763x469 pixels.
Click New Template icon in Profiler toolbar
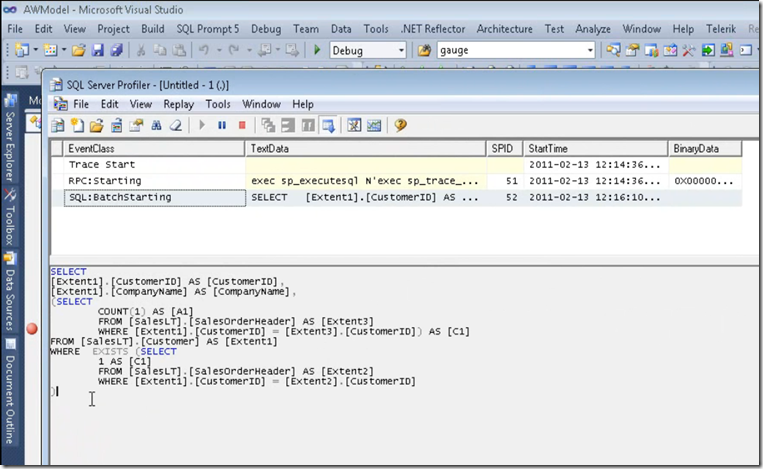click(77, 126)
